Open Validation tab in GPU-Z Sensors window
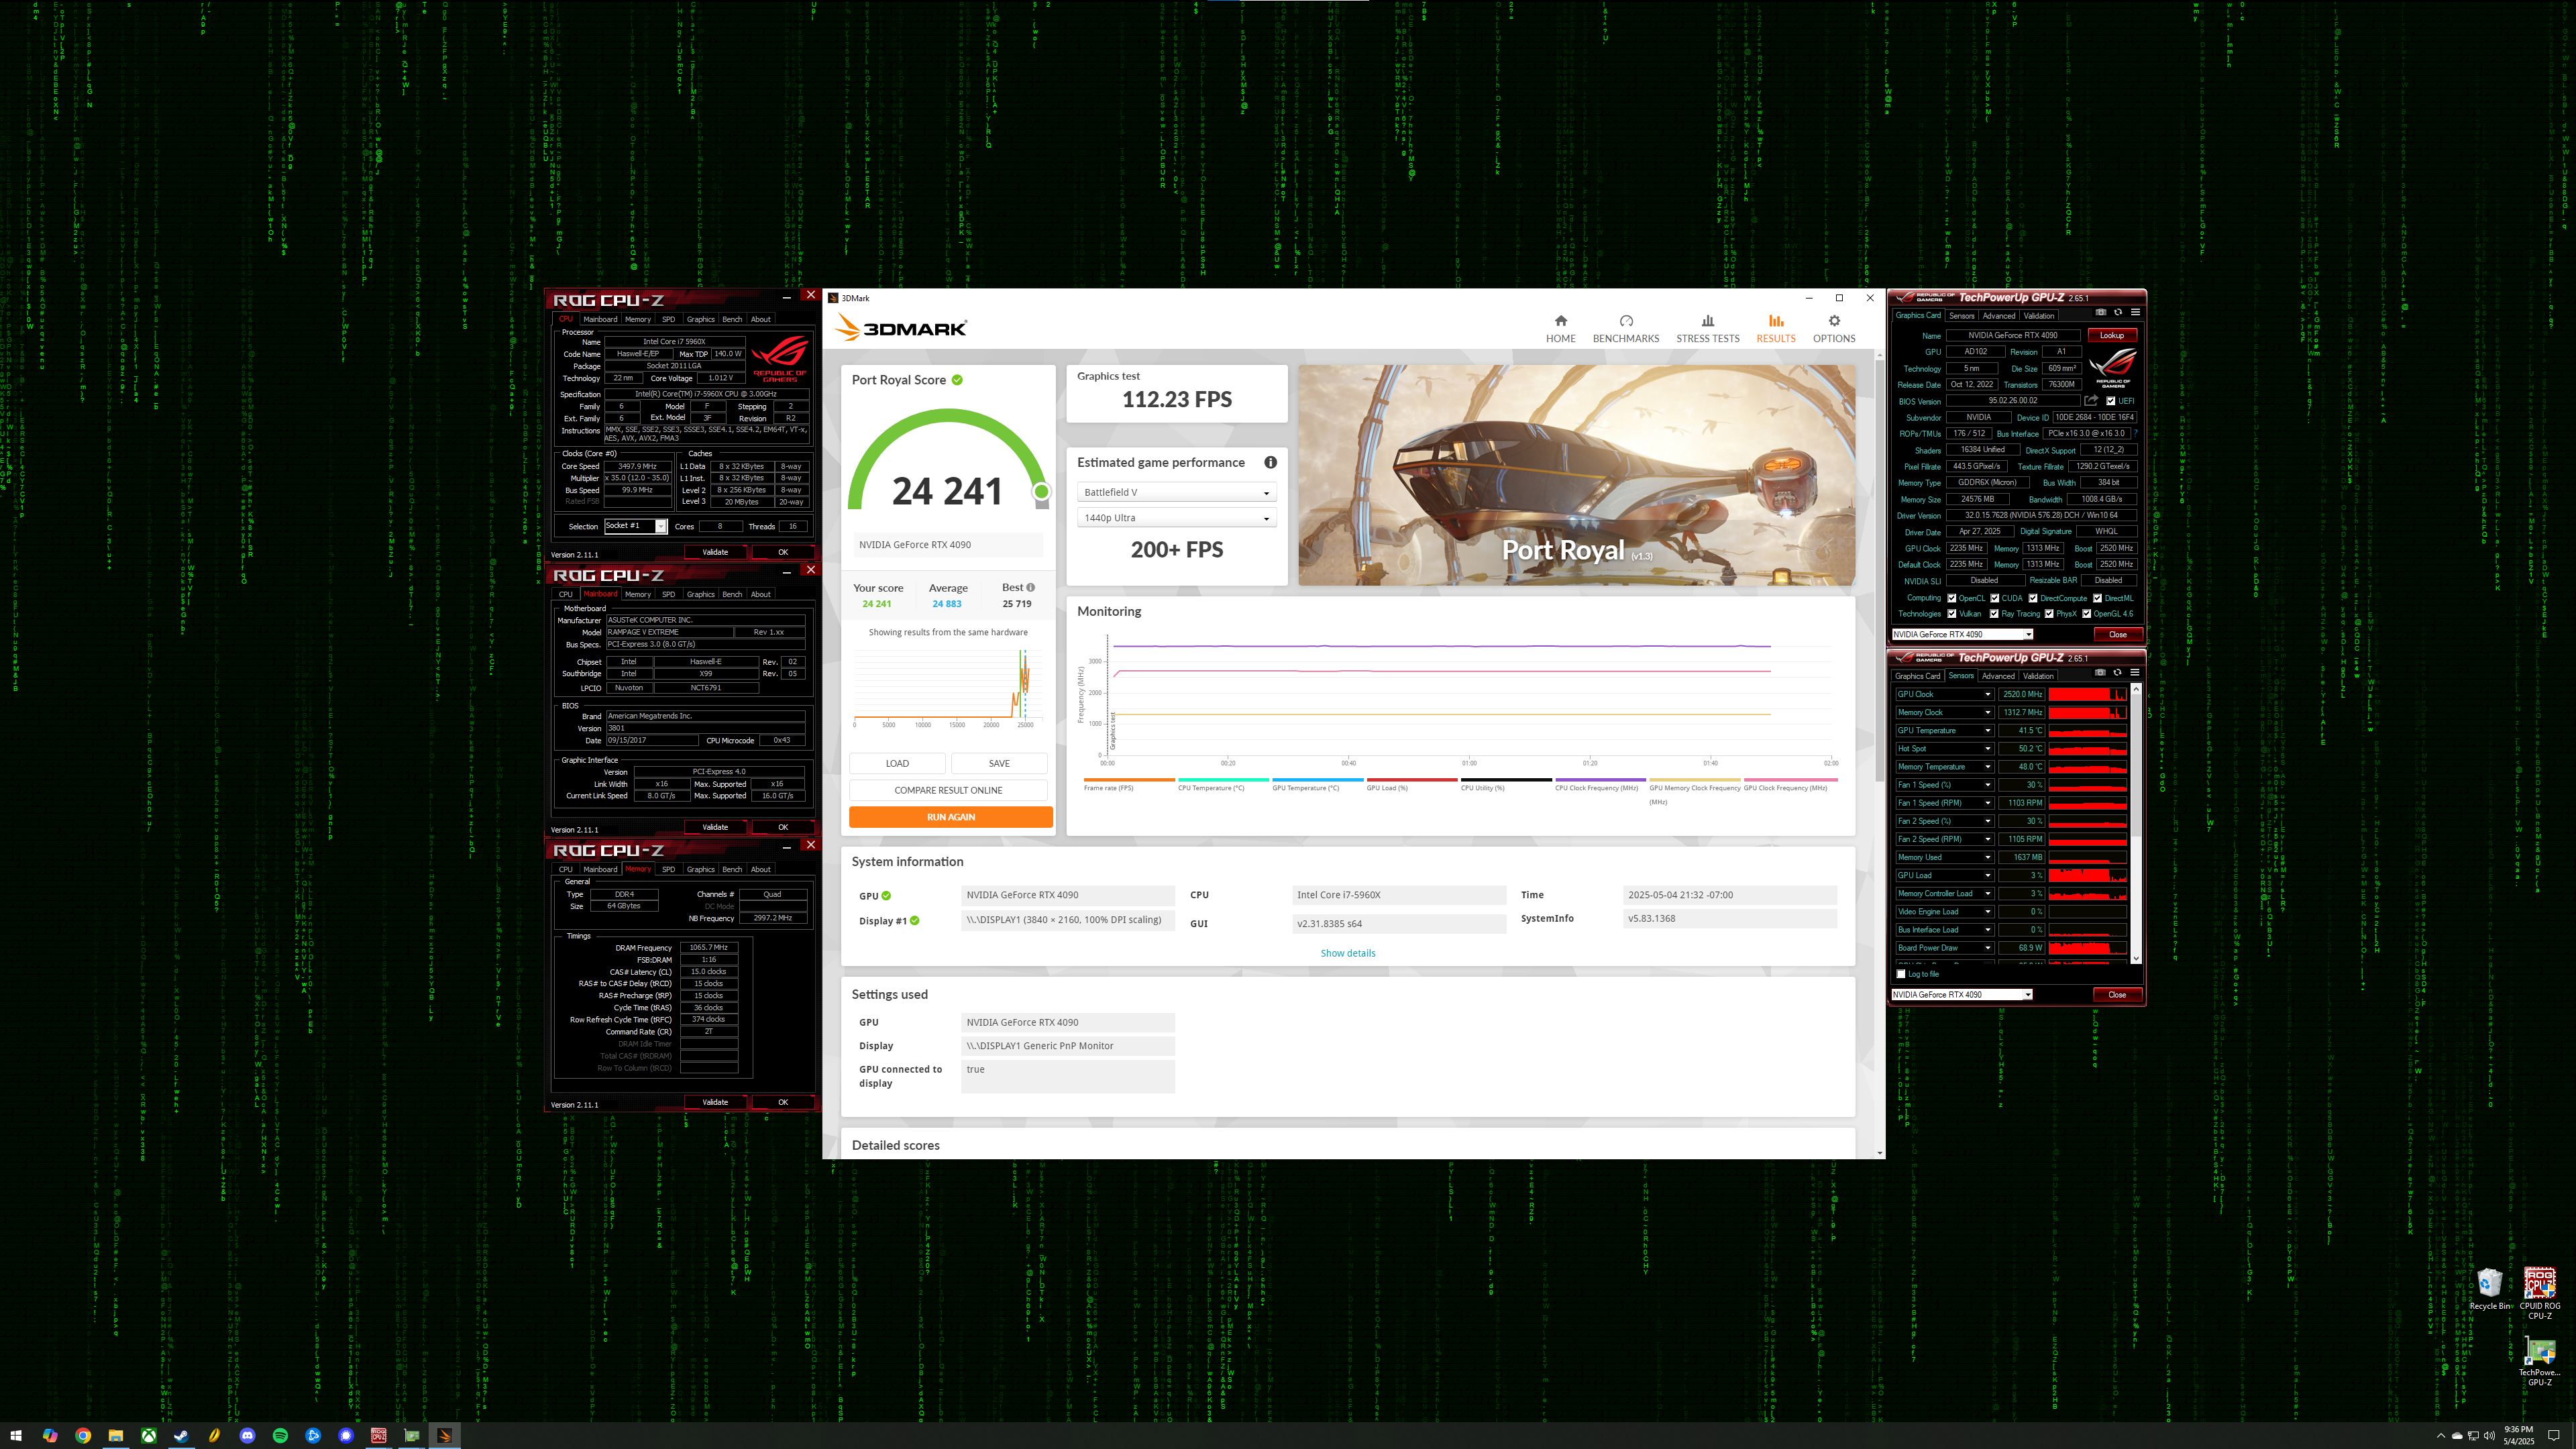2576x1449 pixels. (2038, 676)
